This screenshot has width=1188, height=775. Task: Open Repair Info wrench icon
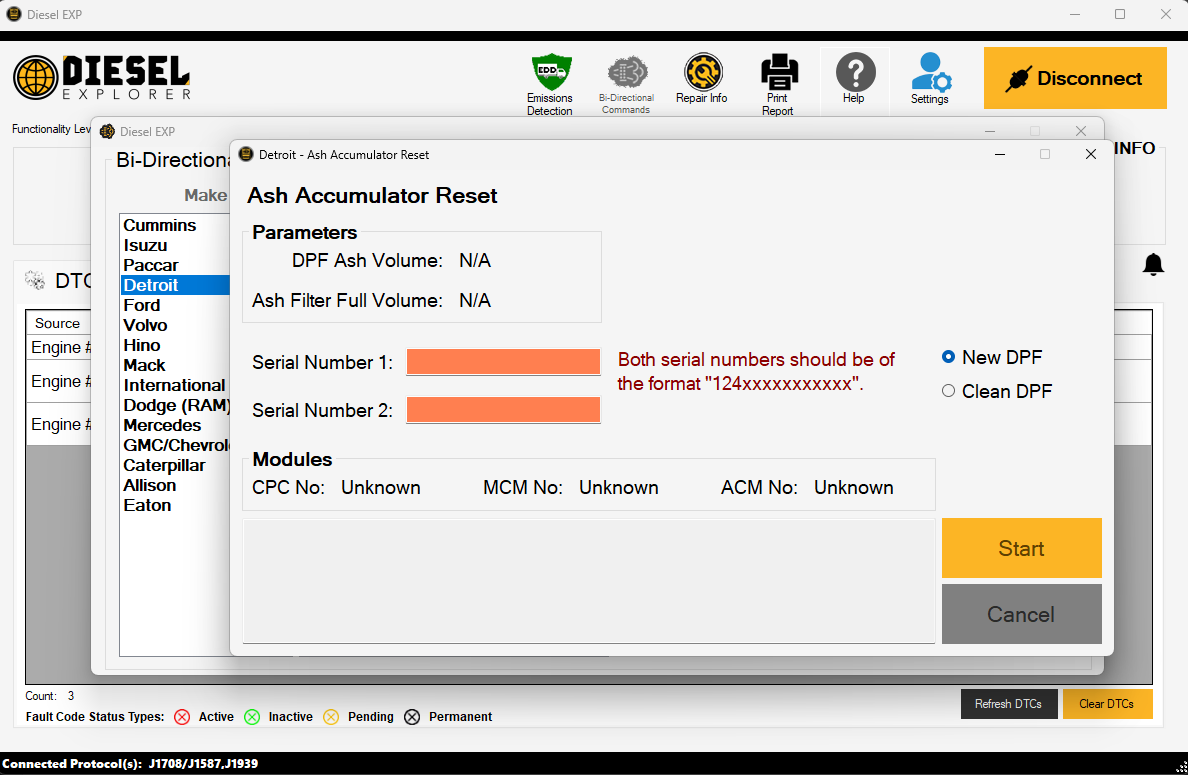[x=702, y=73]
